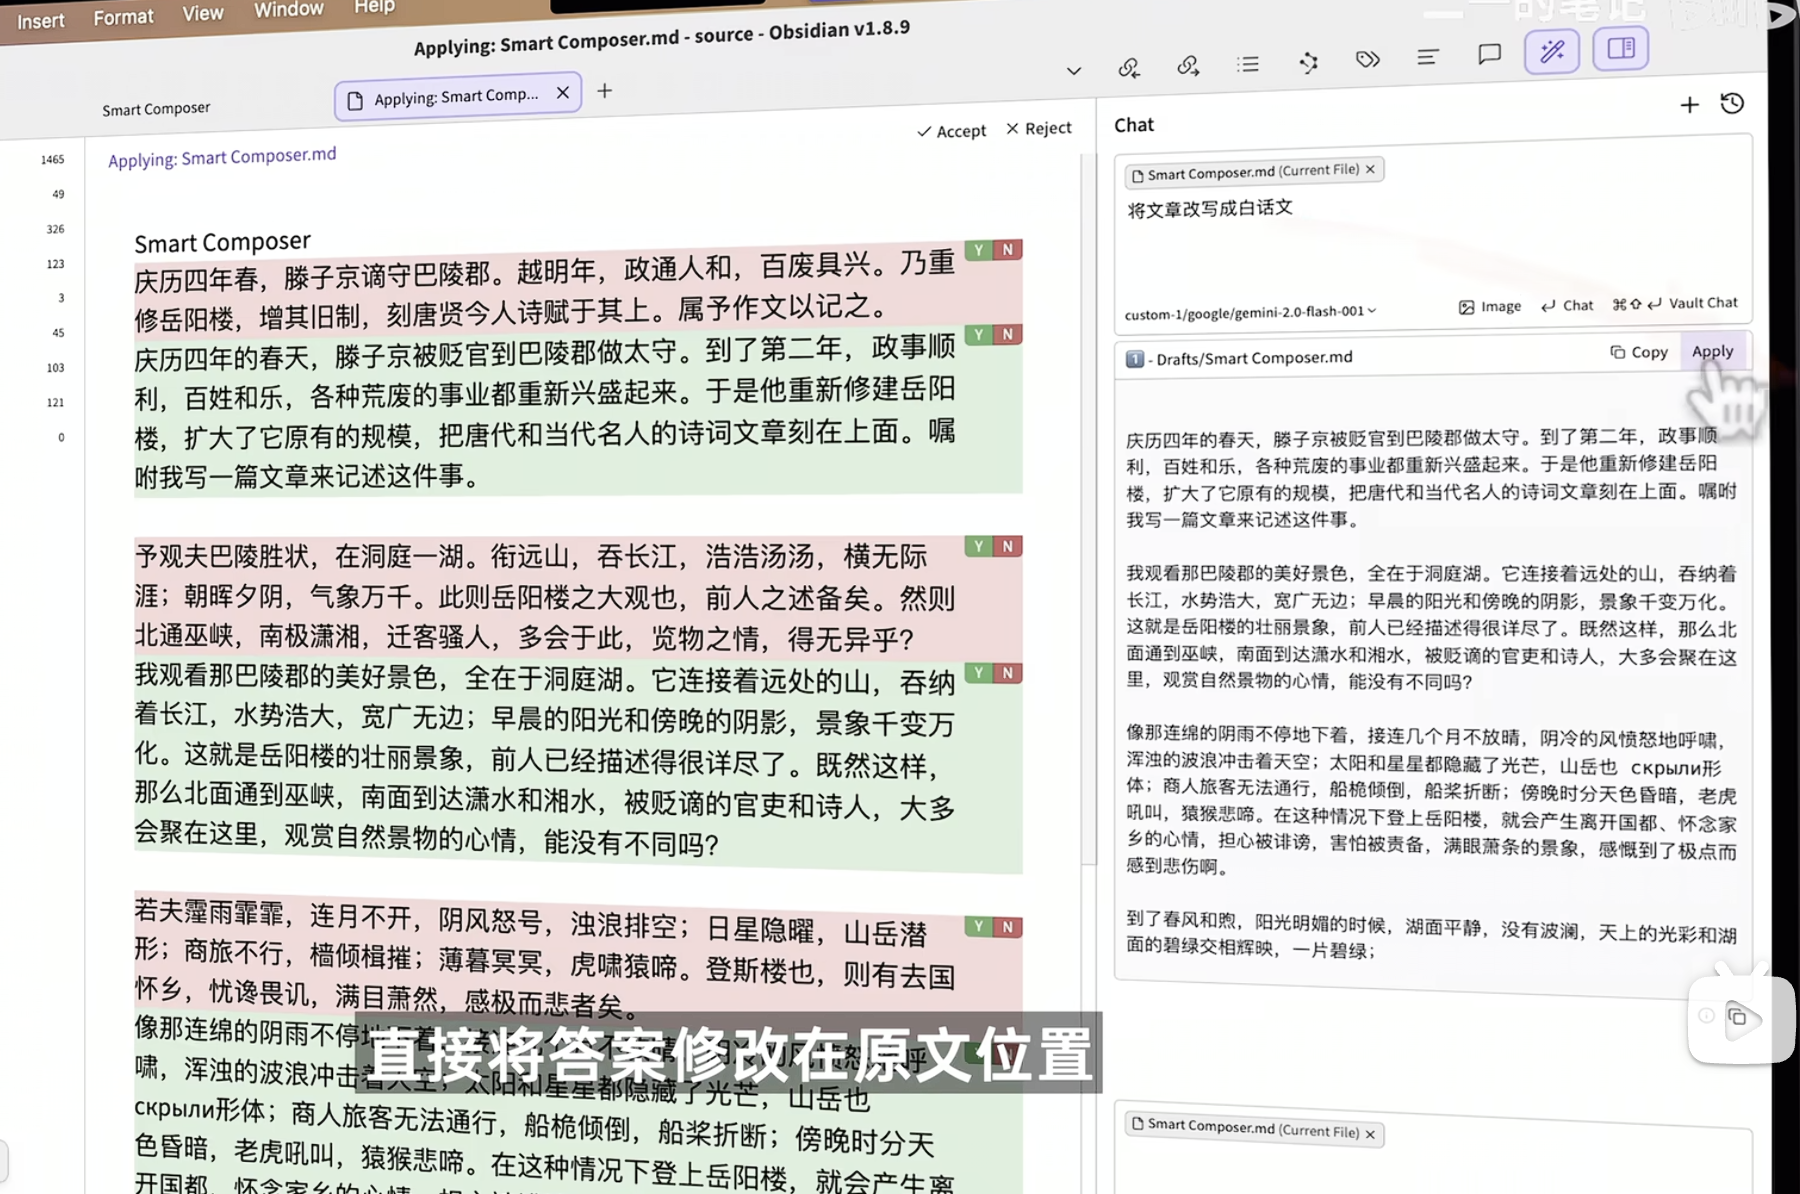1800x1194 pixels.
Task: Open chat history via the clock icon
Action: pos(1733,102)
